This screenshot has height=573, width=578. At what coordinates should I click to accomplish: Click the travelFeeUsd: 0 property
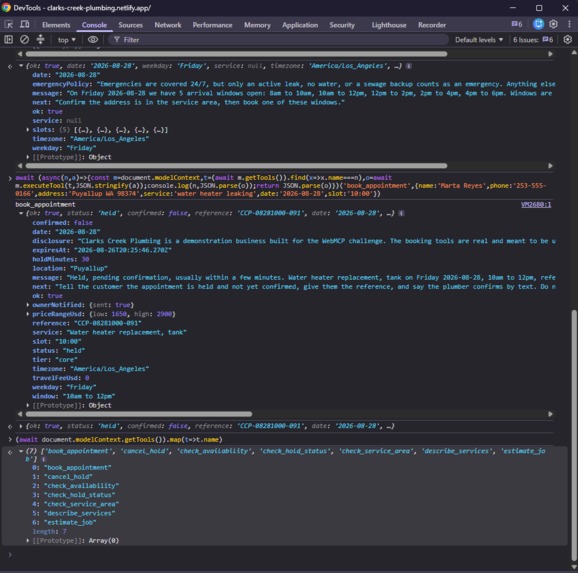61,378
